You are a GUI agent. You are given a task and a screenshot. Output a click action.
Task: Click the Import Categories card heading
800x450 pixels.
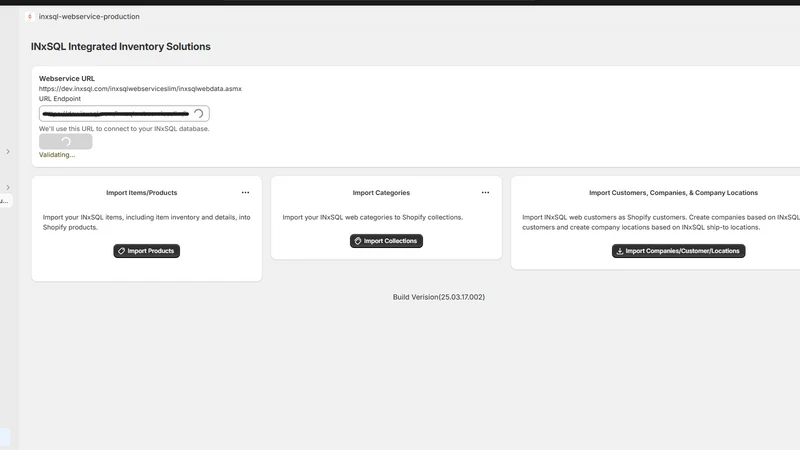(381, 193)
